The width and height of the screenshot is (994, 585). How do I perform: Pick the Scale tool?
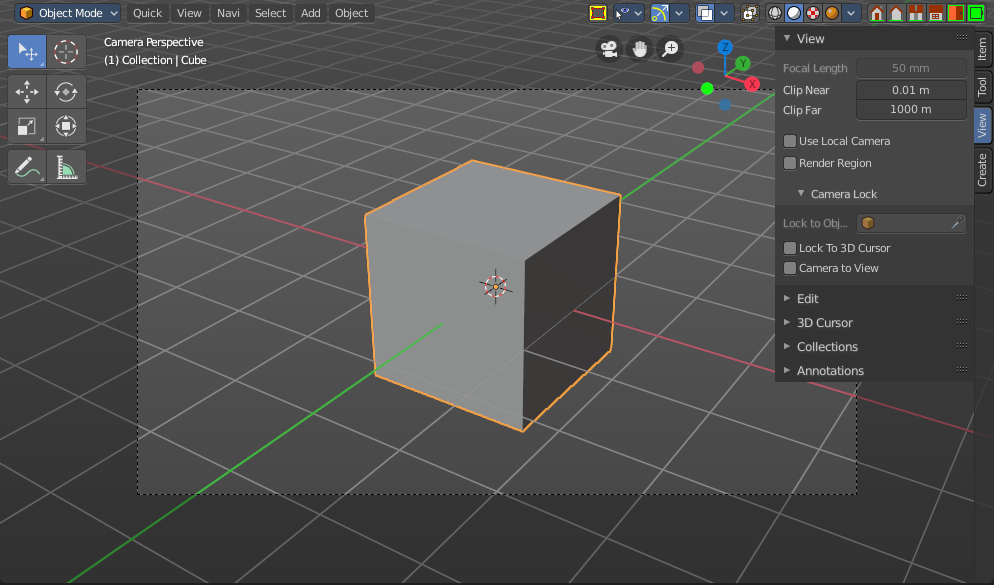coord(27,126)
